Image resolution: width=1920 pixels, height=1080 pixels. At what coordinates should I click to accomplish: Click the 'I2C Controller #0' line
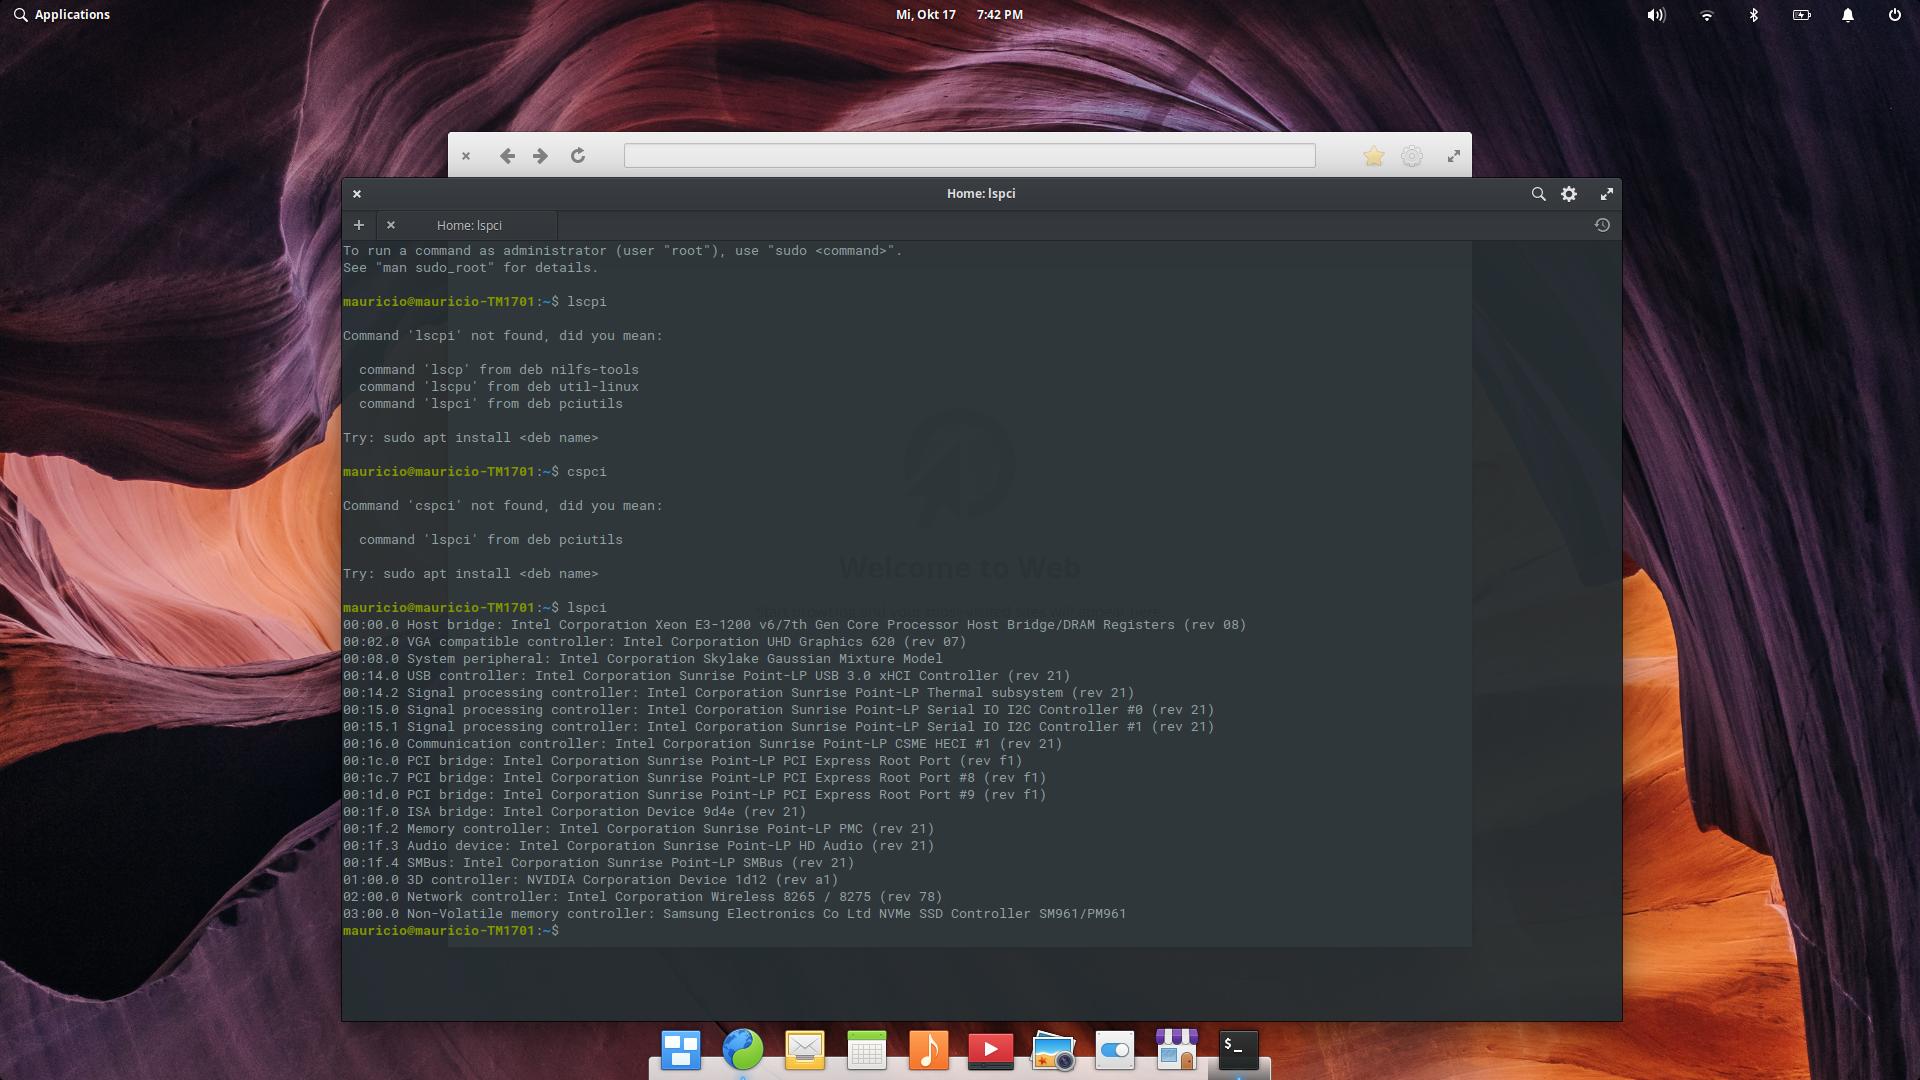tap(779, 710)
